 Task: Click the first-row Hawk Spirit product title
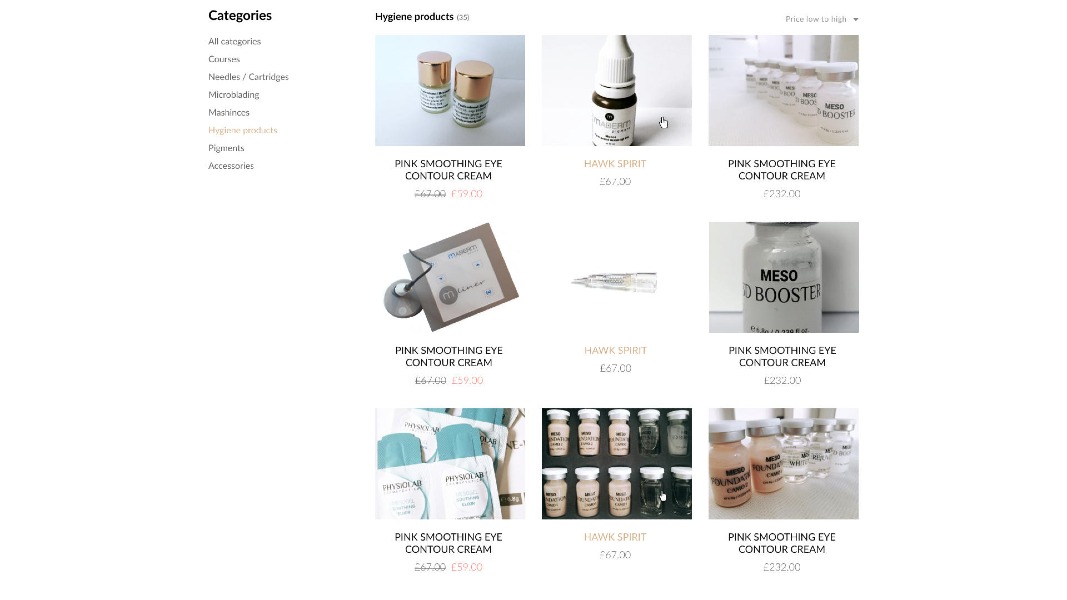pyautogui.click(x=615, y=164)
